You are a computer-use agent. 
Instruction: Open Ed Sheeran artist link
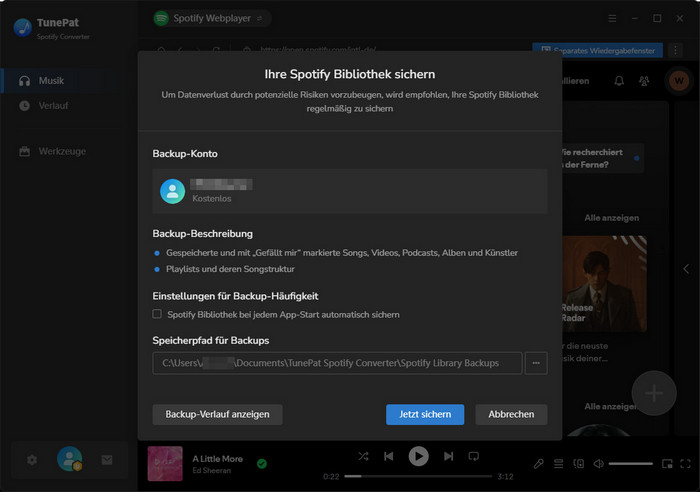tap(212, 471)
